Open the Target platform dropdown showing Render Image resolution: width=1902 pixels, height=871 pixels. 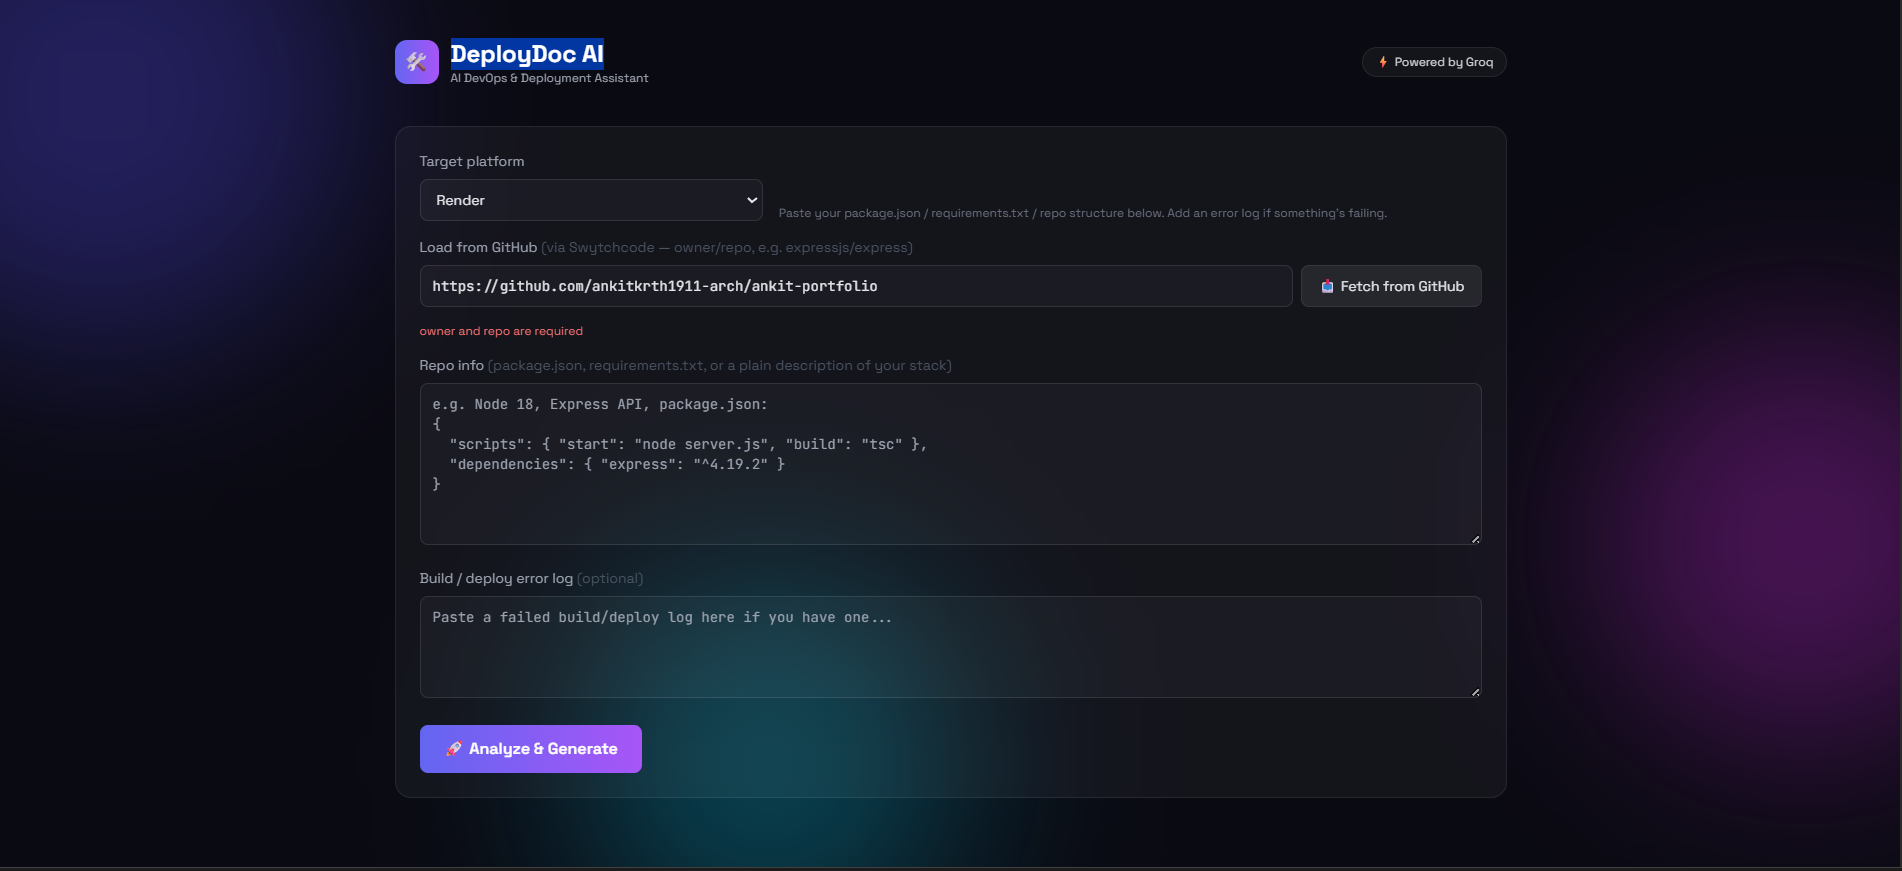point(591,200)
